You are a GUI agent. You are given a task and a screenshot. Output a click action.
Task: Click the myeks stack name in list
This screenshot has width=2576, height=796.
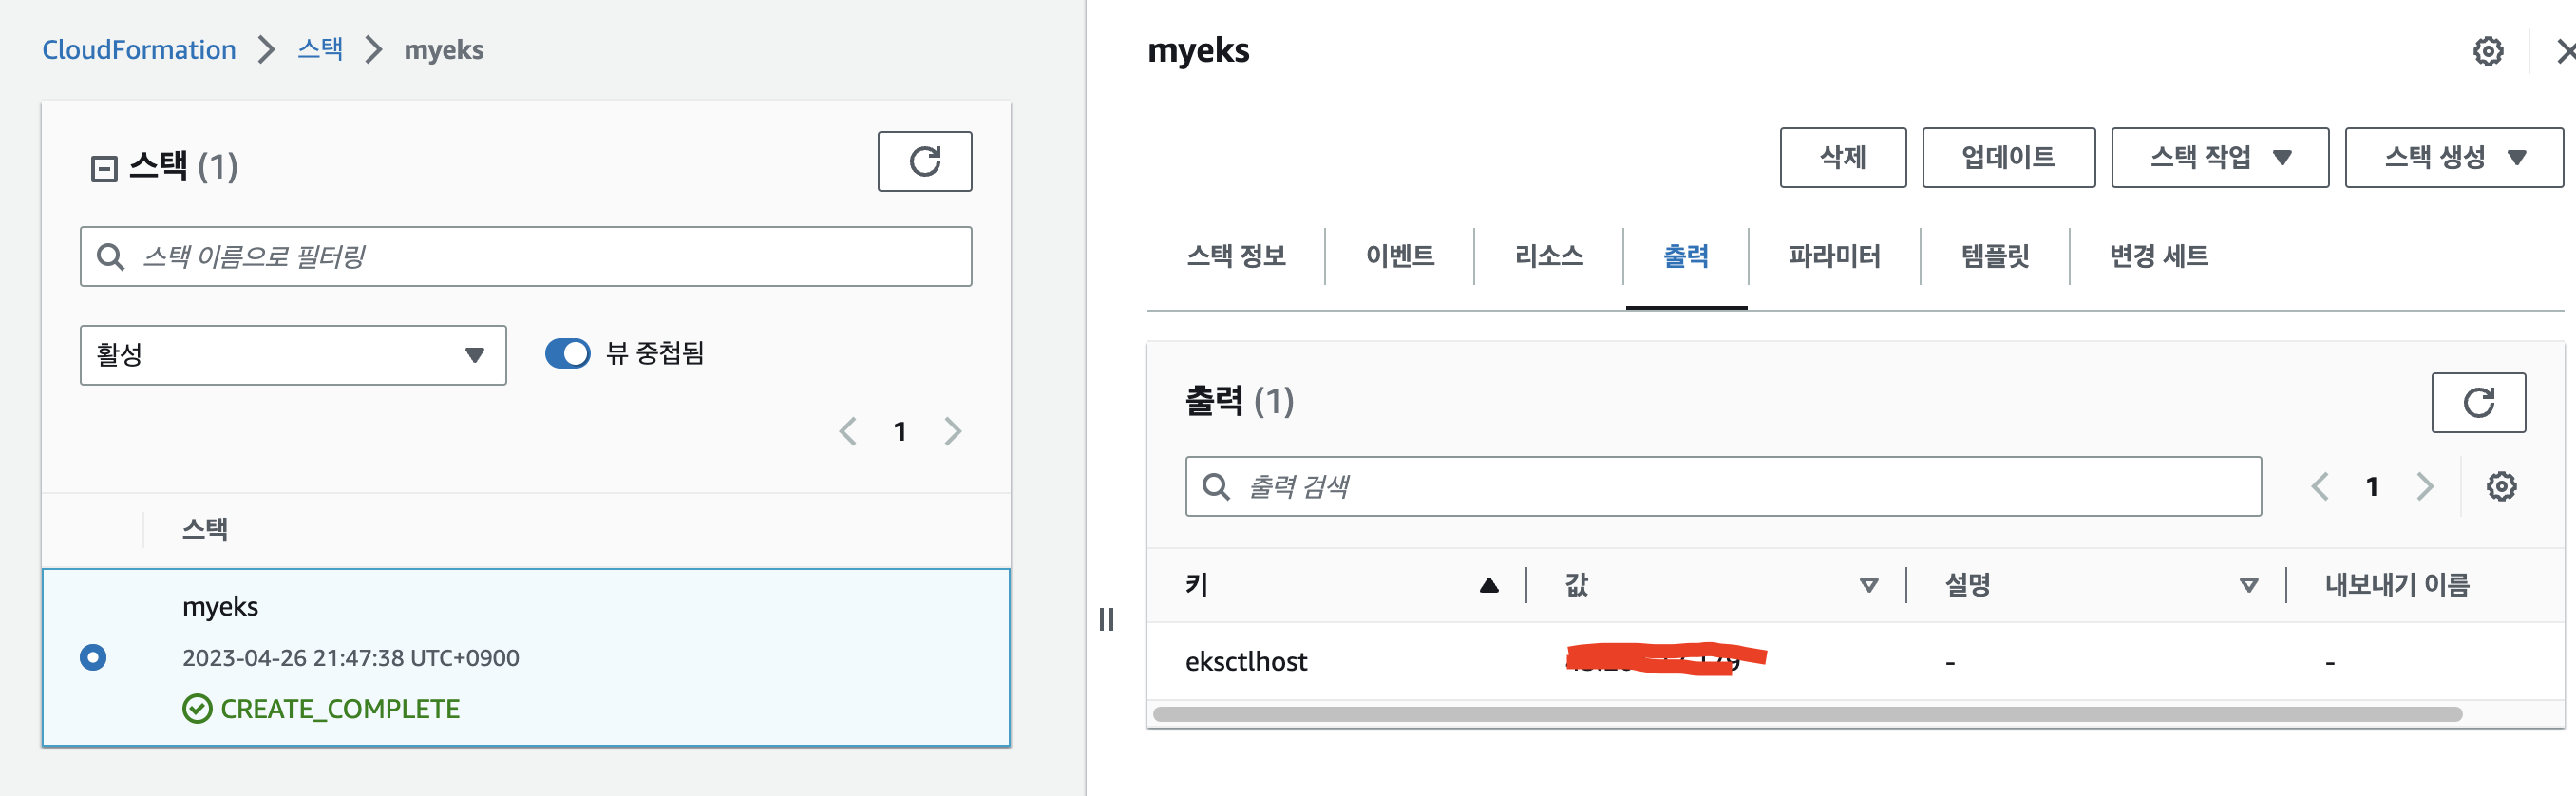[x=220, y=607]
